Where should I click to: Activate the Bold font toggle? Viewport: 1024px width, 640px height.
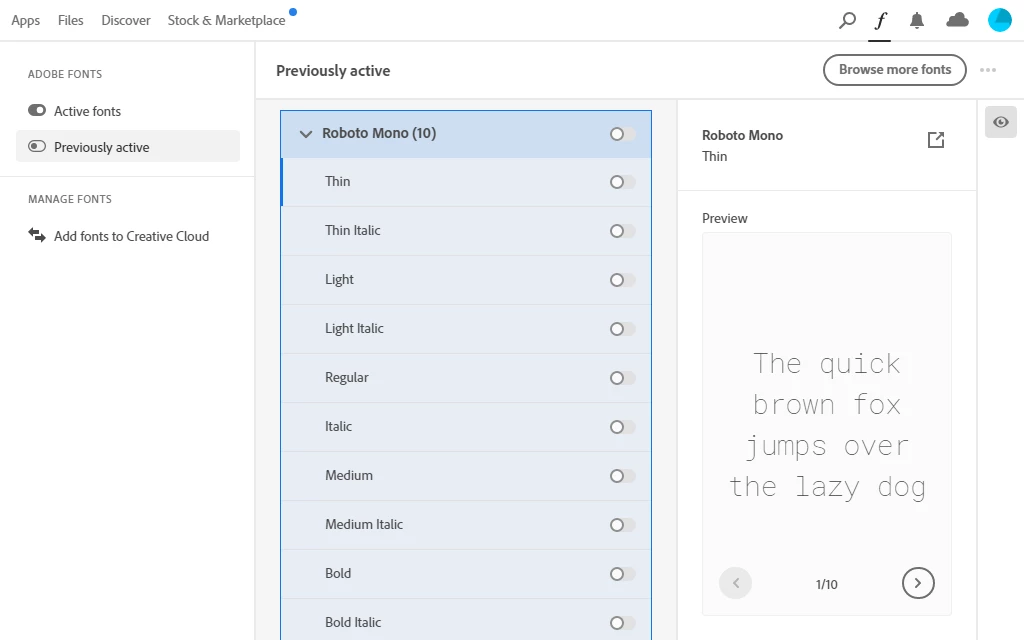[622, 574]
